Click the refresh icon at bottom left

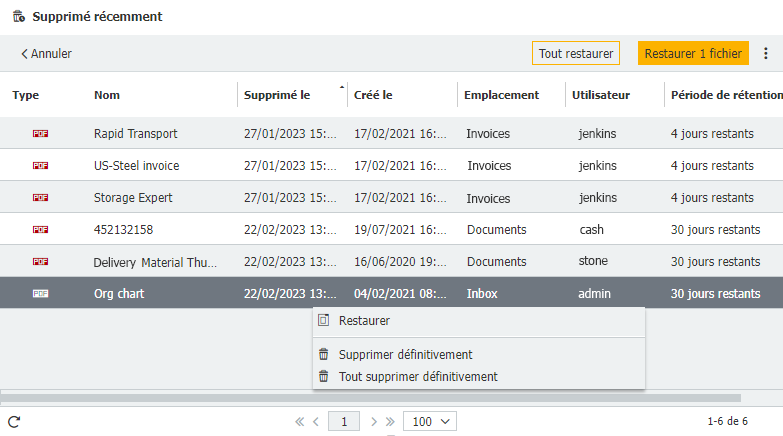pos(14,422)
